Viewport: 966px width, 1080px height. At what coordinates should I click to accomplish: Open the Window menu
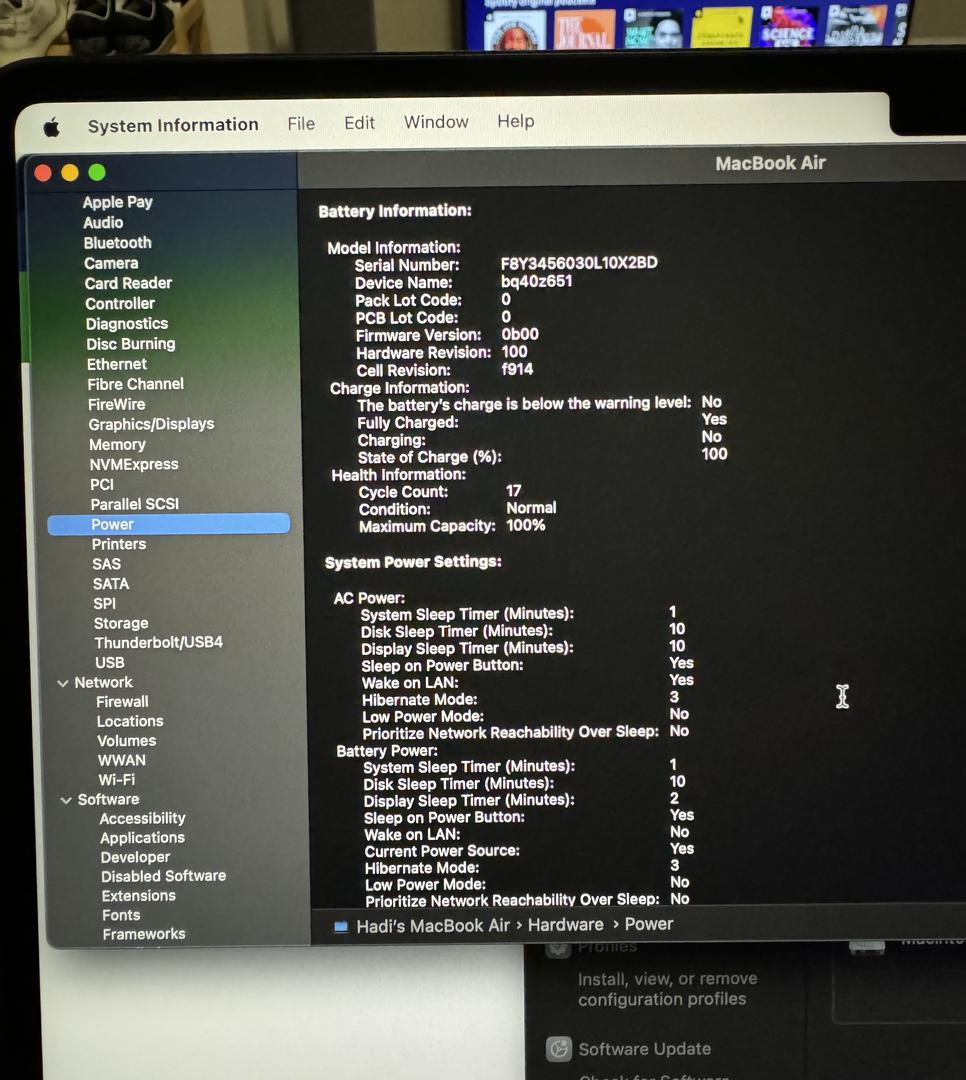[x=435, y=122]
